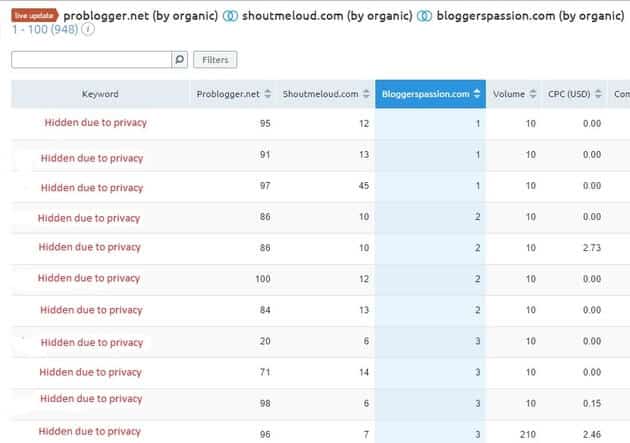Screen dimensions: 630x443
Task: Click the intersection icon before bloggerspassion.com
Action: pyautogui.click(x=424, y=16)
